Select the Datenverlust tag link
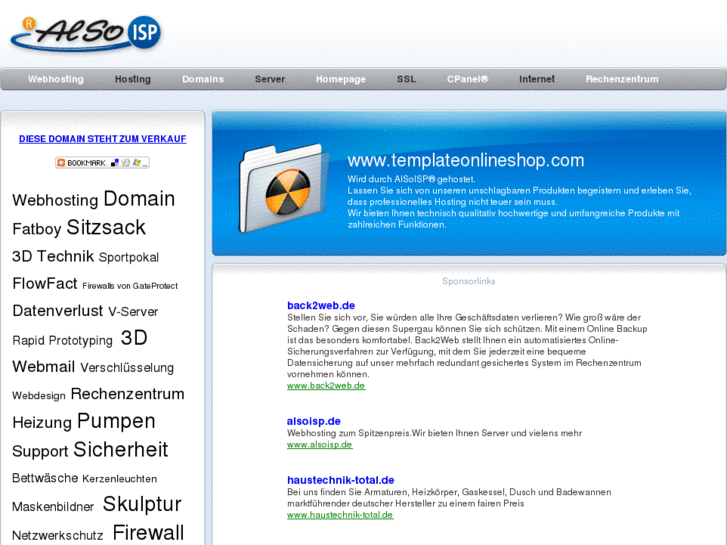Viewport: 727px width, 545px height. click(57, 311)
